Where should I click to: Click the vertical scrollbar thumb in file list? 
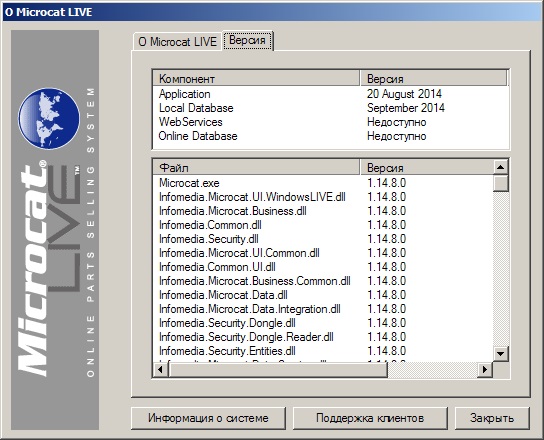click(500, 183)
